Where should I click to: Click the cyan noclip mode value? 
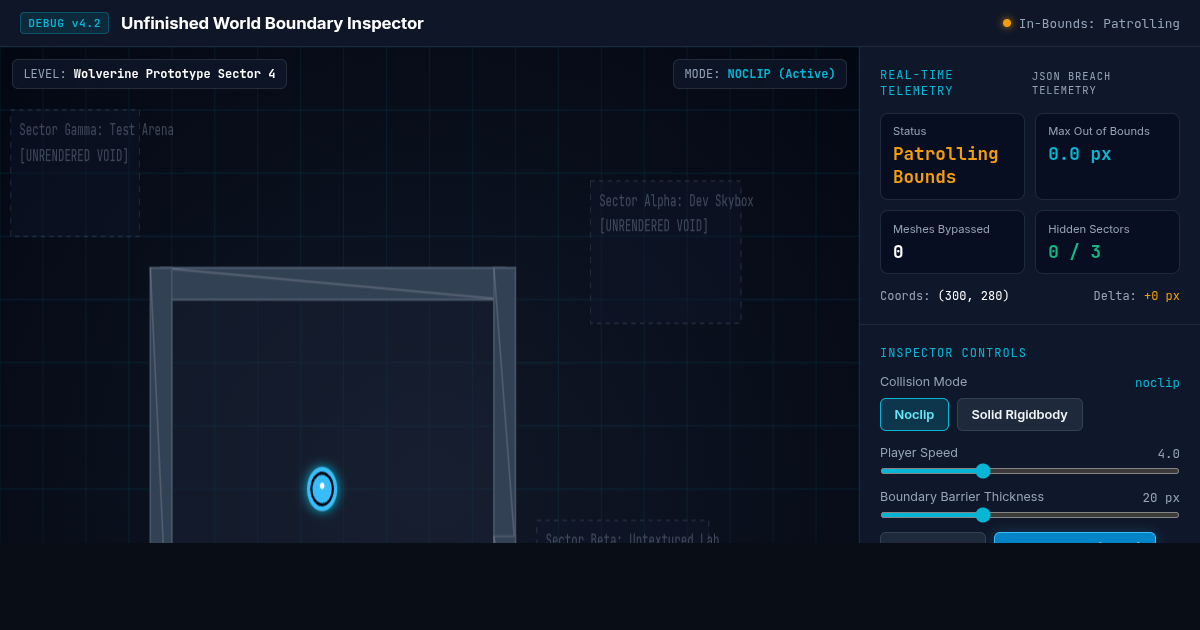[1157, 383]
